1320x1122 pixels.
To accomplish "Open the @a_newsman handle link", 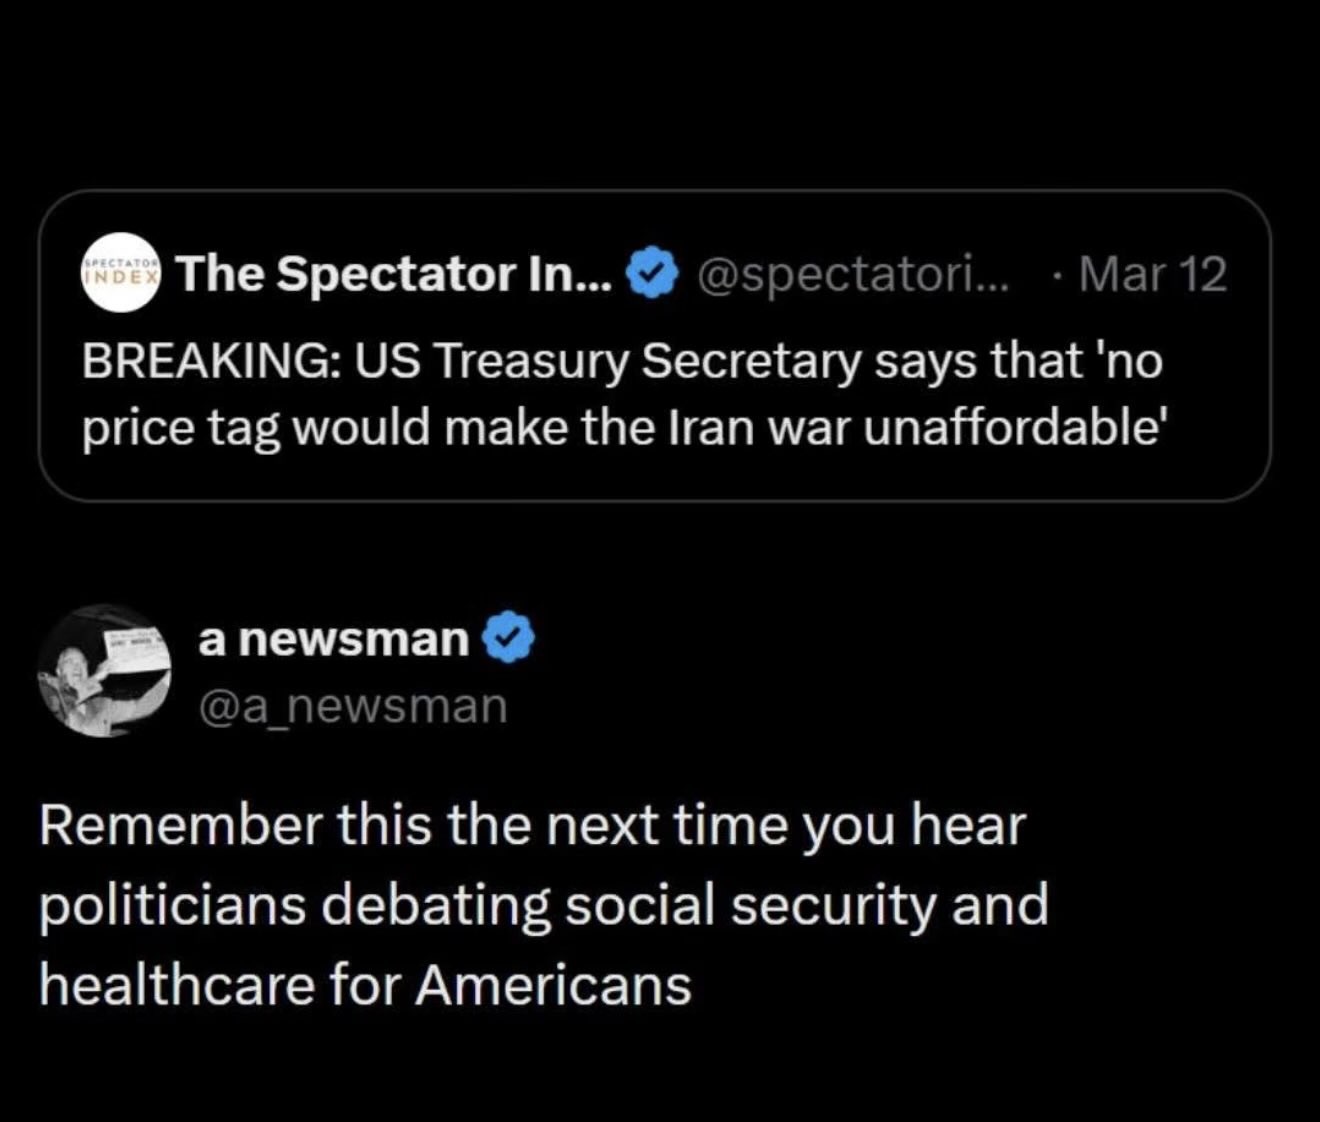I will 353,706.
